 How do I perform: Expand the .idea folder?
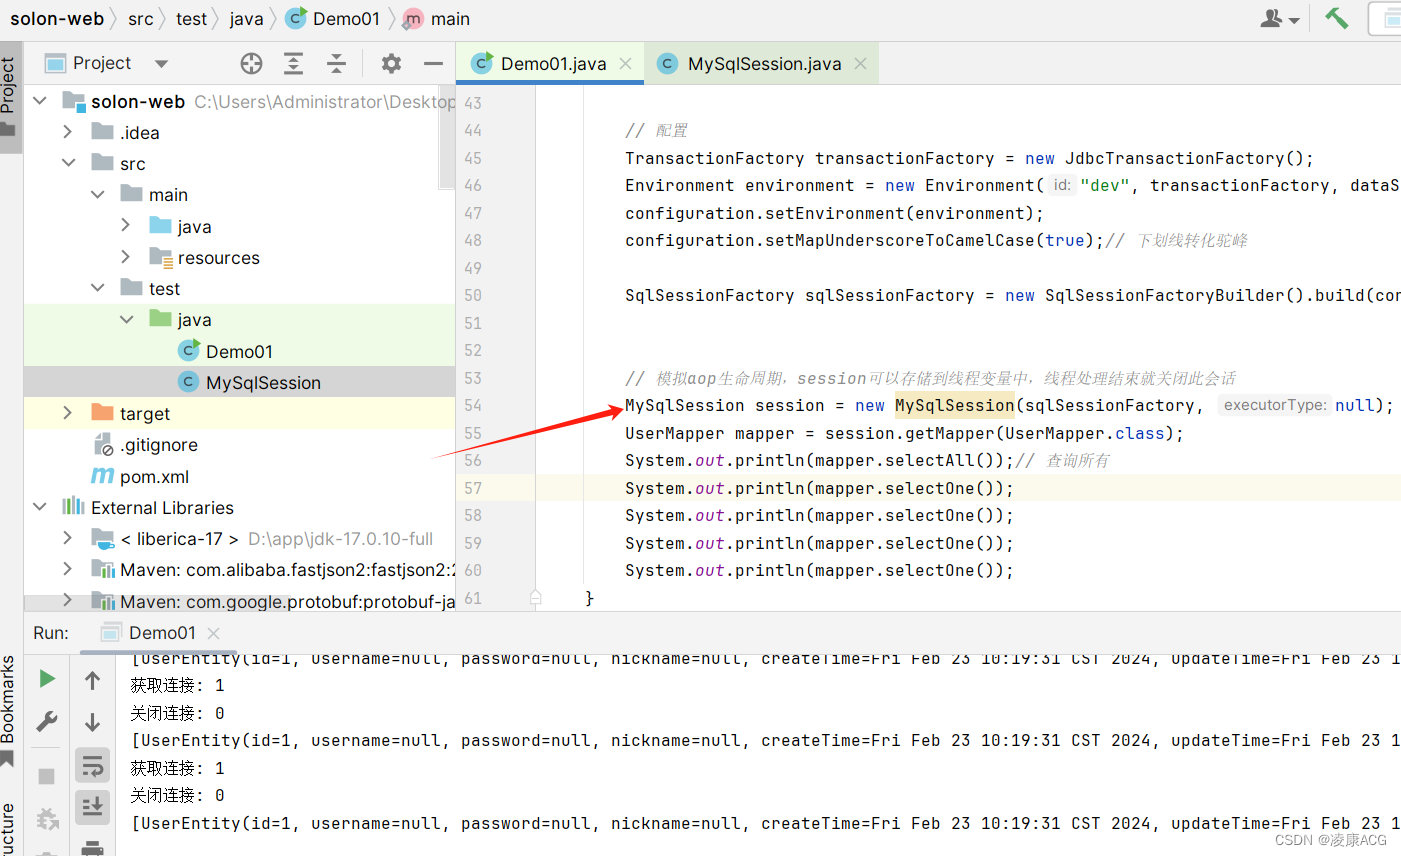(68, 132)
